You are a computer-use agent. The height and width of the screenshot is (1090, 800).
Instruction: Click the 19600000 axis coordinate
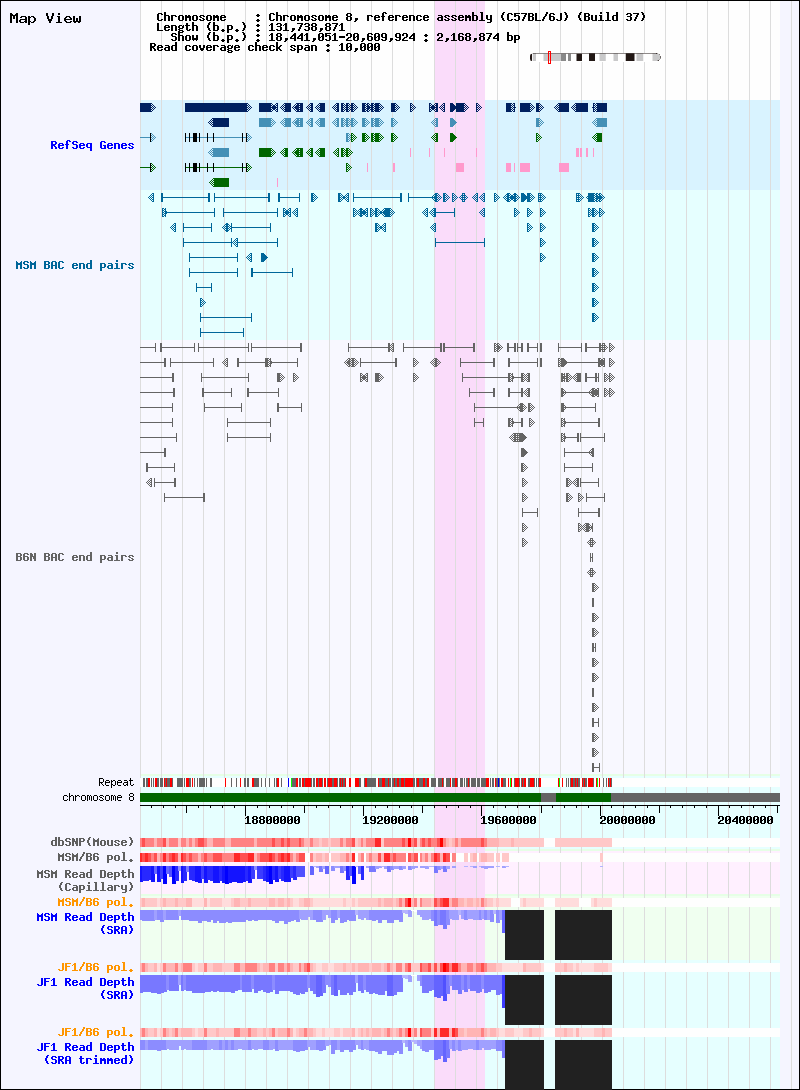click(x=508, y=820)
